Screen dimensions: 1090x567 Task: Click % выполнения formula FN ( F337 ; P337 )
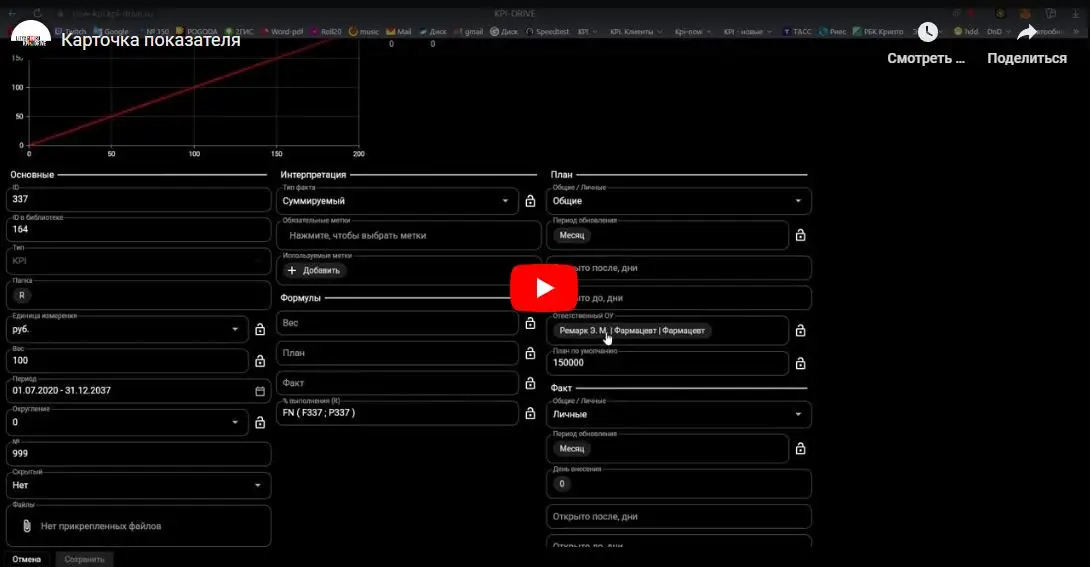(x=398, y=413)
